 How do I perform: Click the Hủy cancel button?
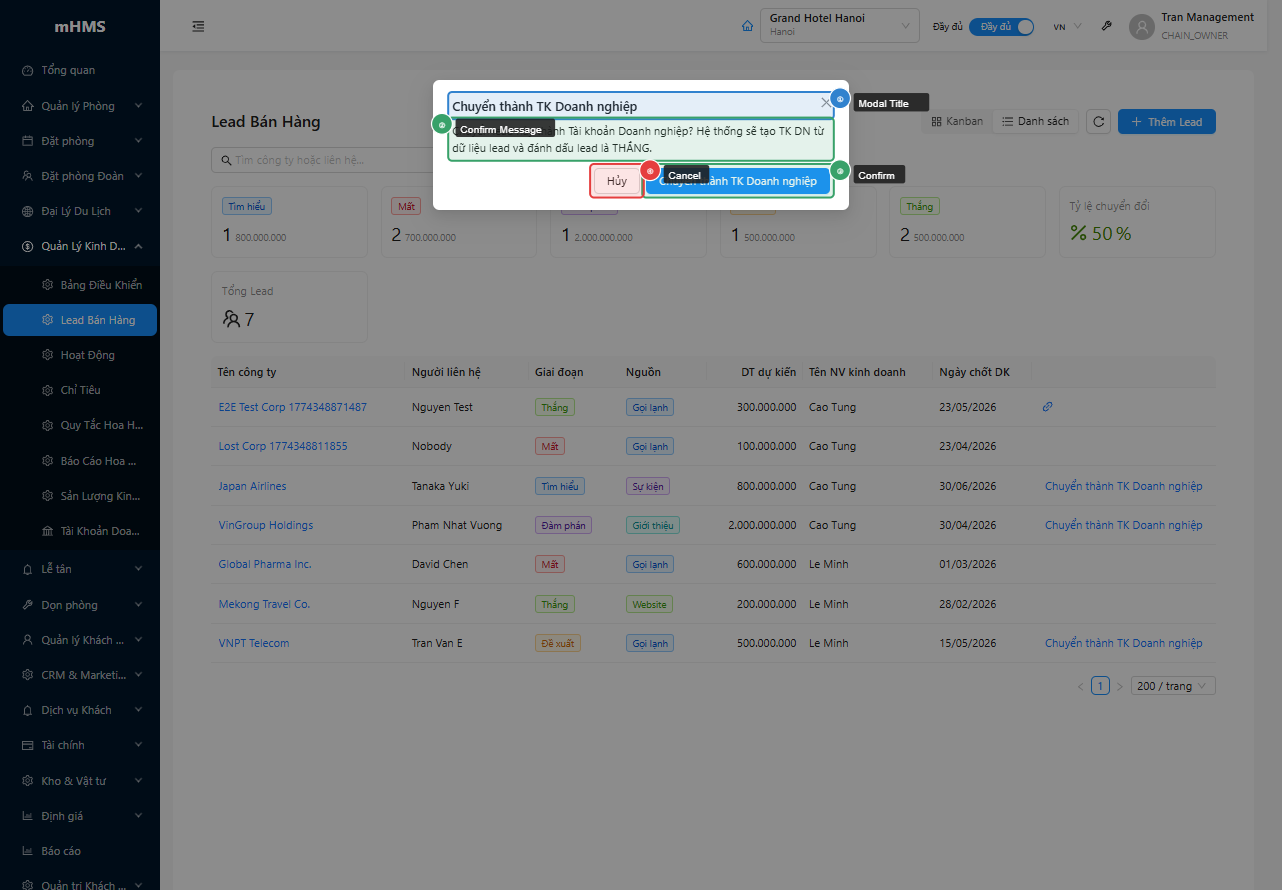617,181
